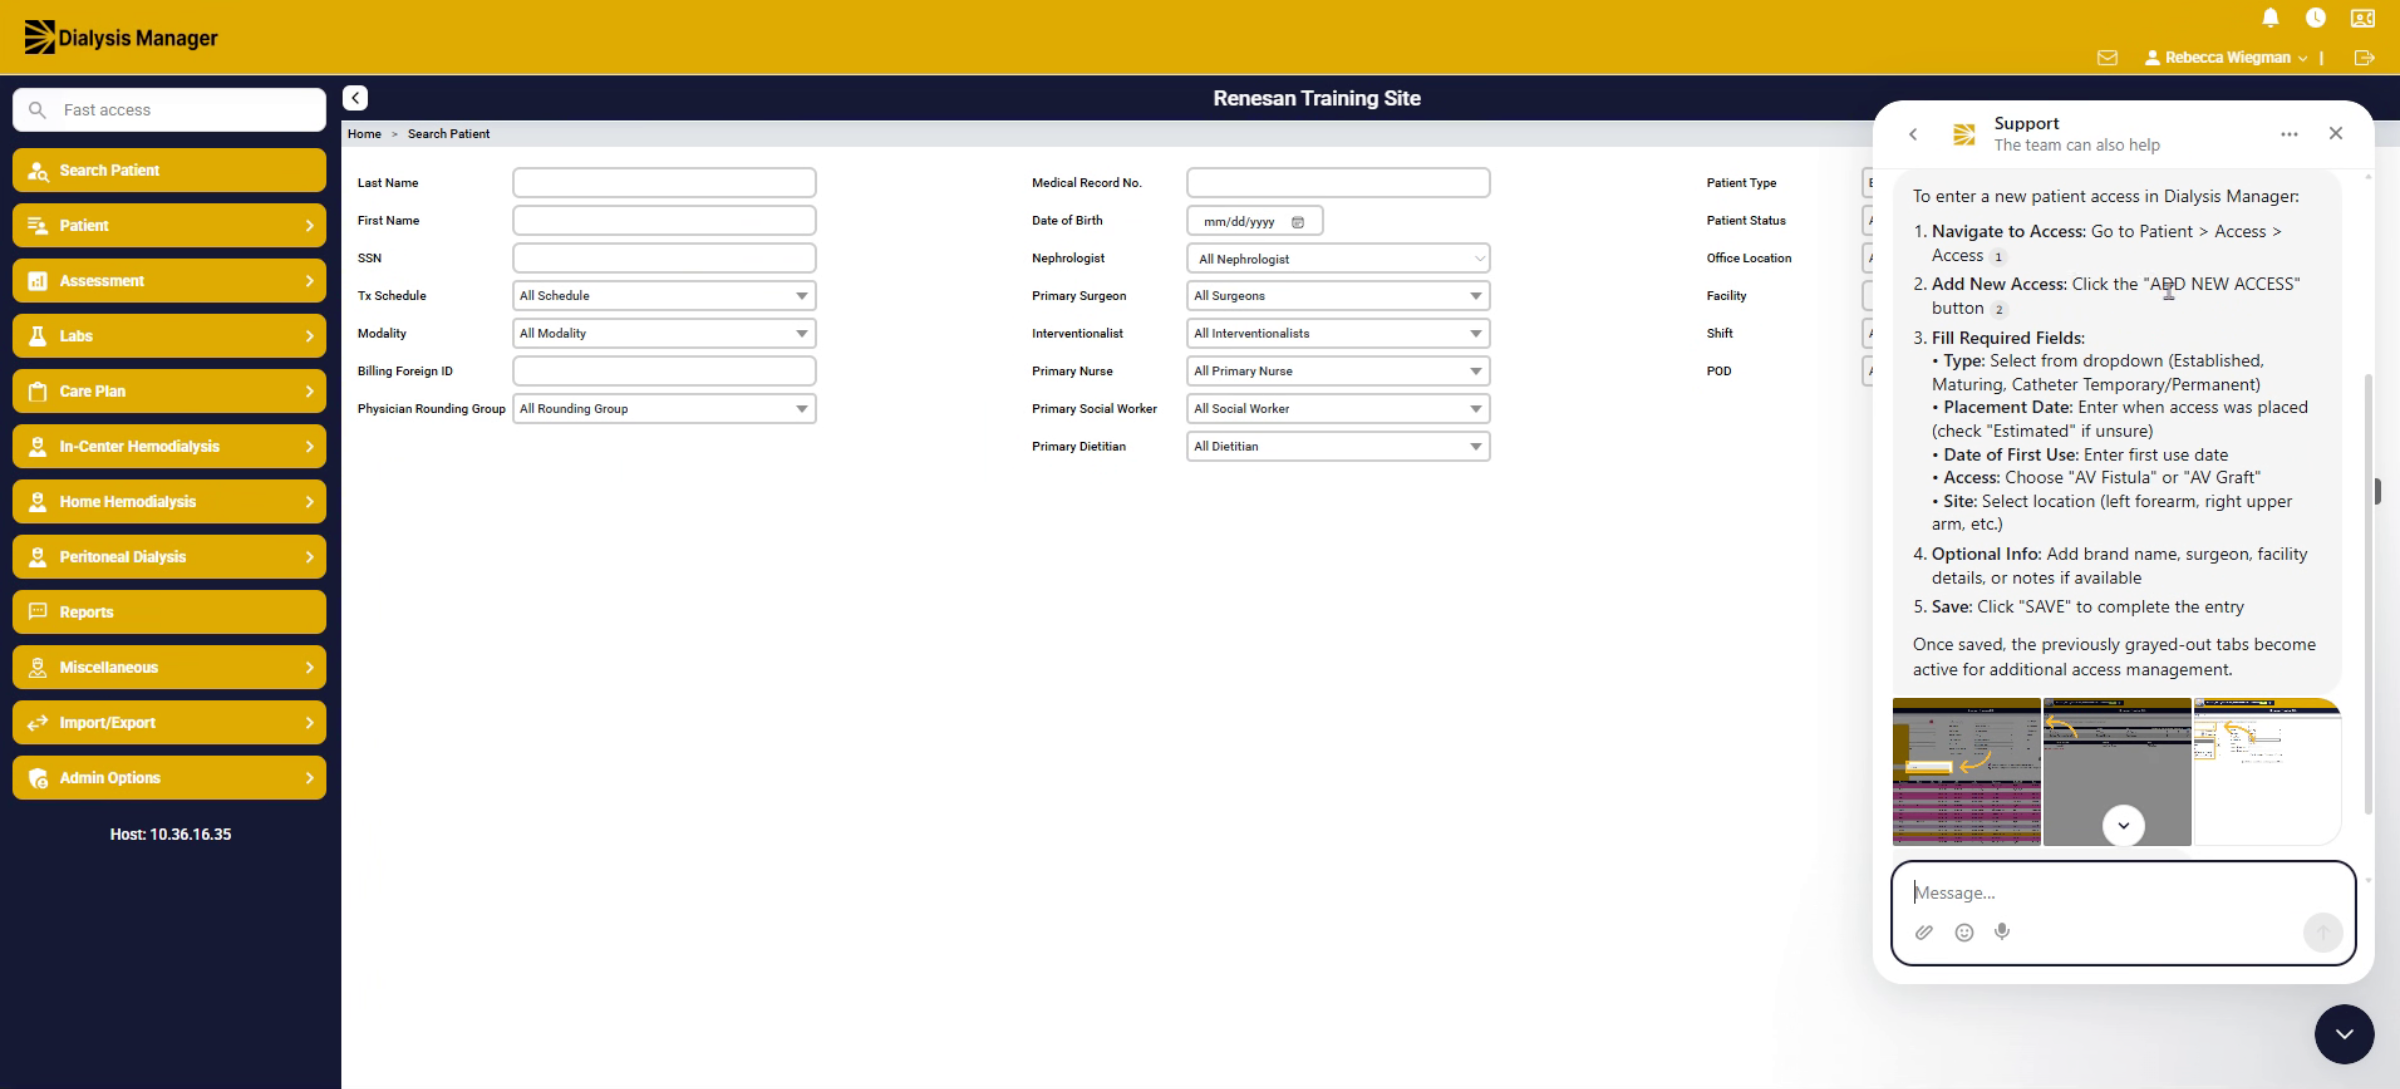The width and height of the screenshot is (2400, 1089).
Task: Click the logout icon in header
Action: (x=2364, y=58)
